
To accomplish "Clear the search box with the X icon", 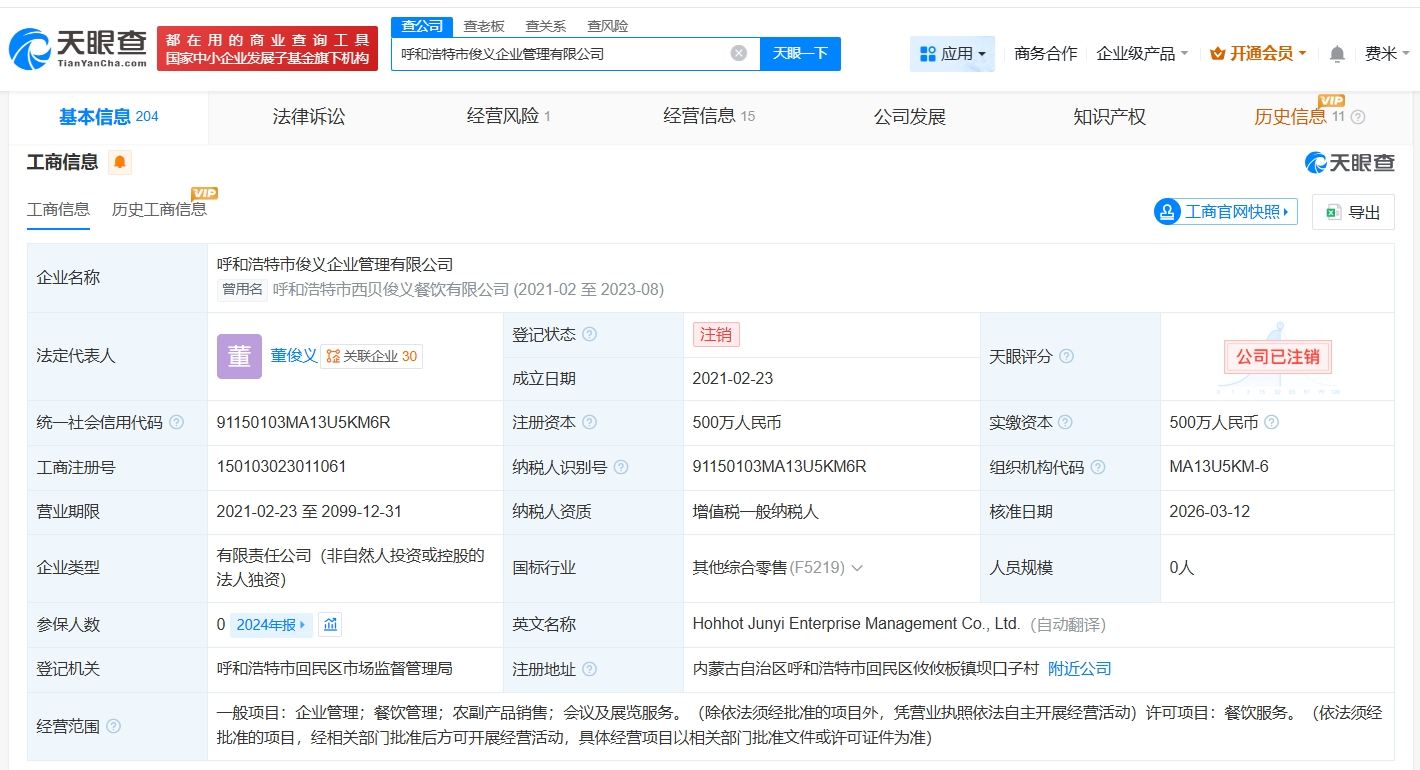I will (738, 54).
